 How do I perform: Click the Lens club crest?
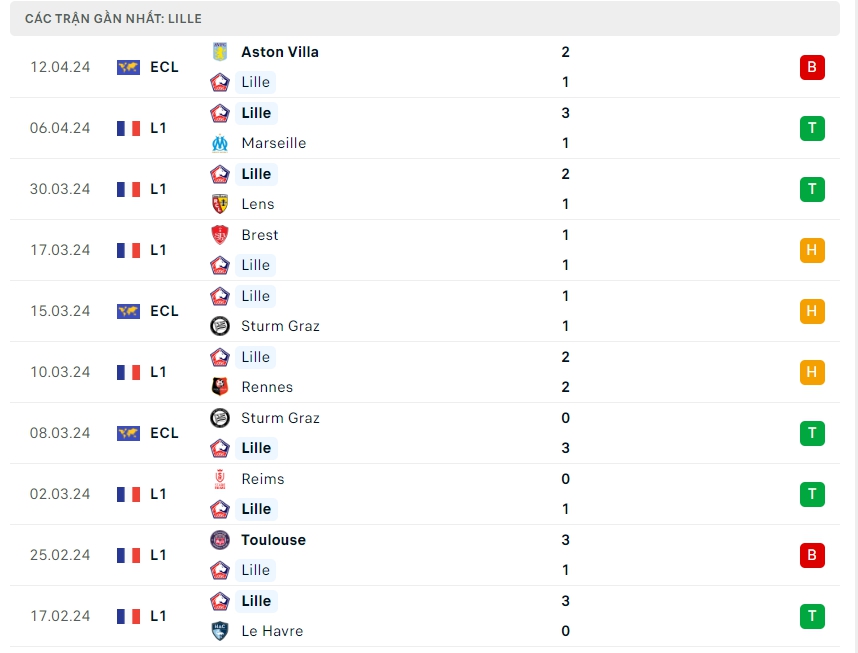pos(220,204)
